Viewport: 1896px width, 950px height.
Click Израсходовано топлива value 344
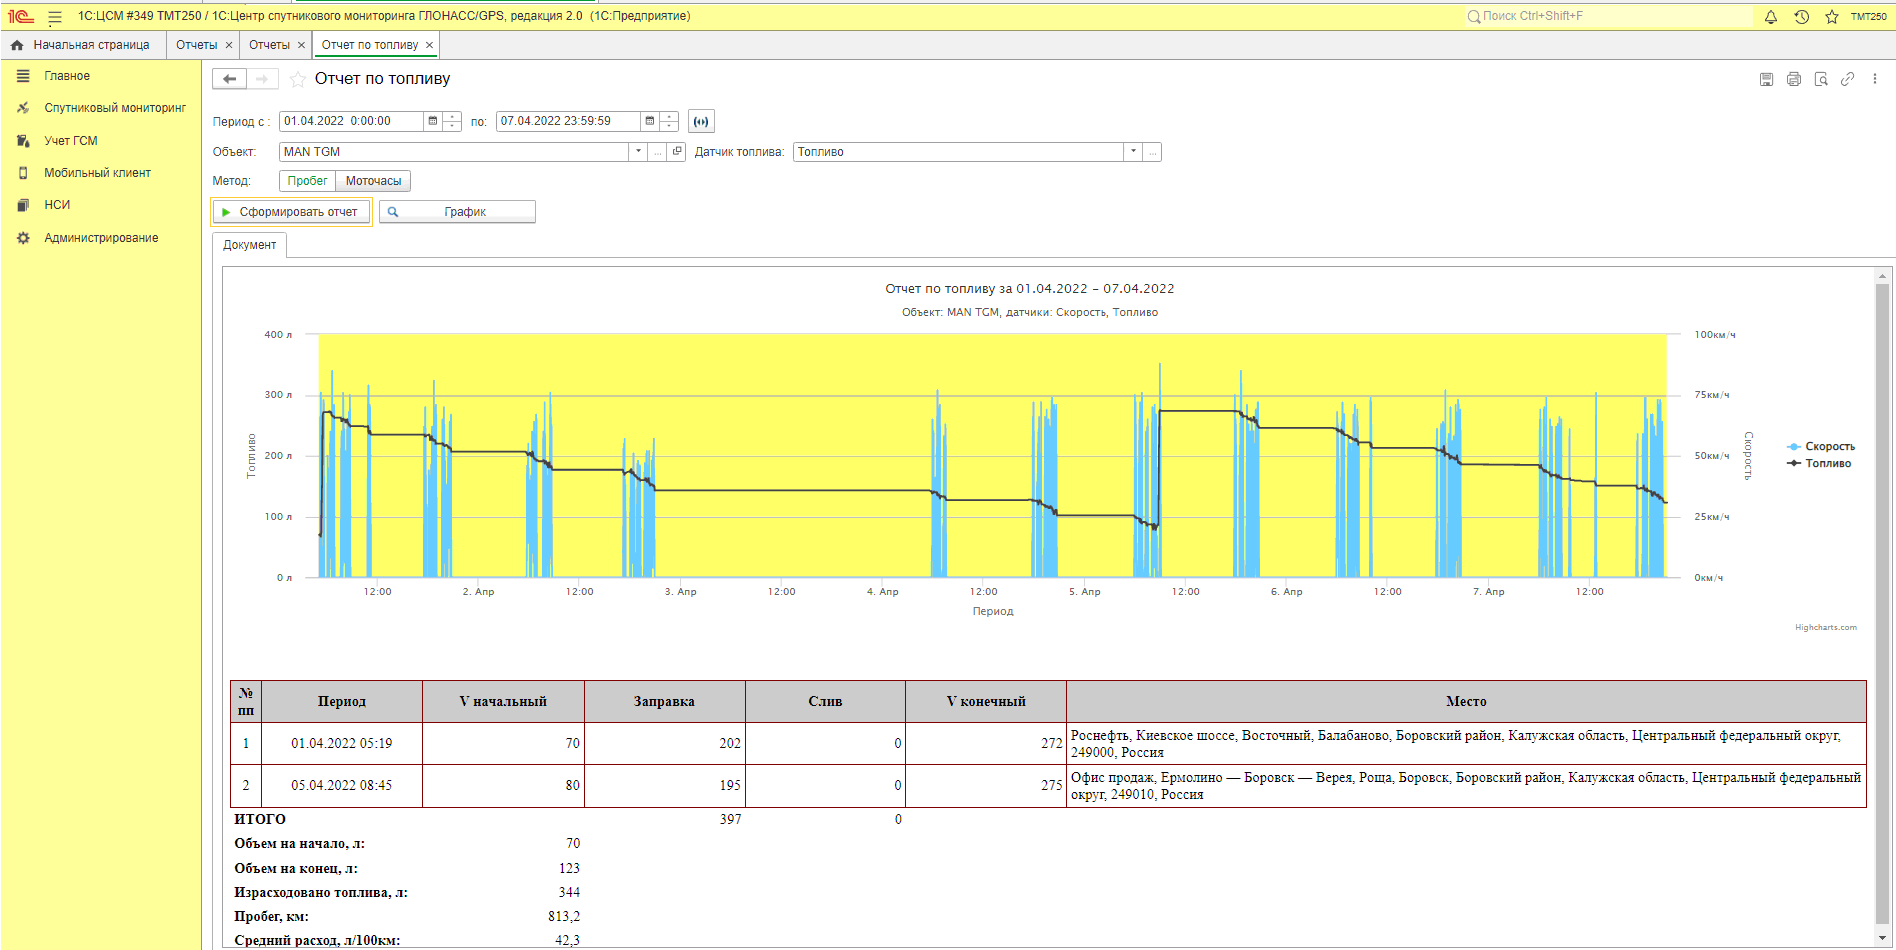click(569, 893)
